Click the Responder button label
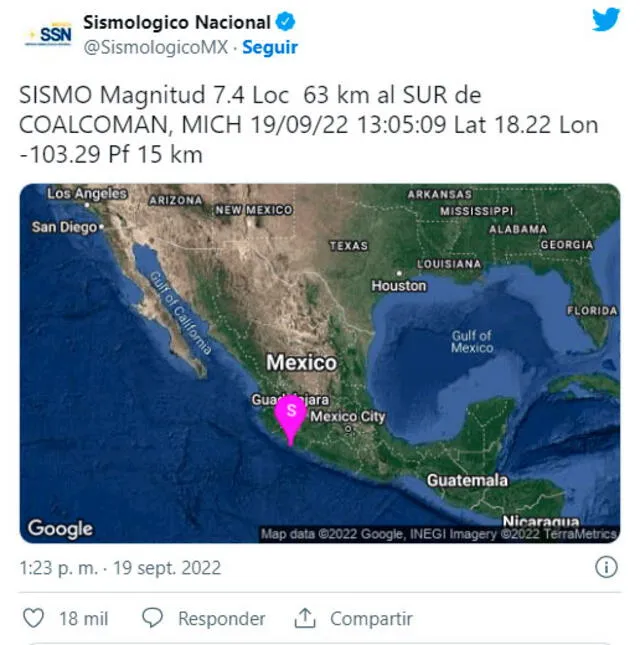The width and height of the screenshot is (640, 645). (221, 619)
